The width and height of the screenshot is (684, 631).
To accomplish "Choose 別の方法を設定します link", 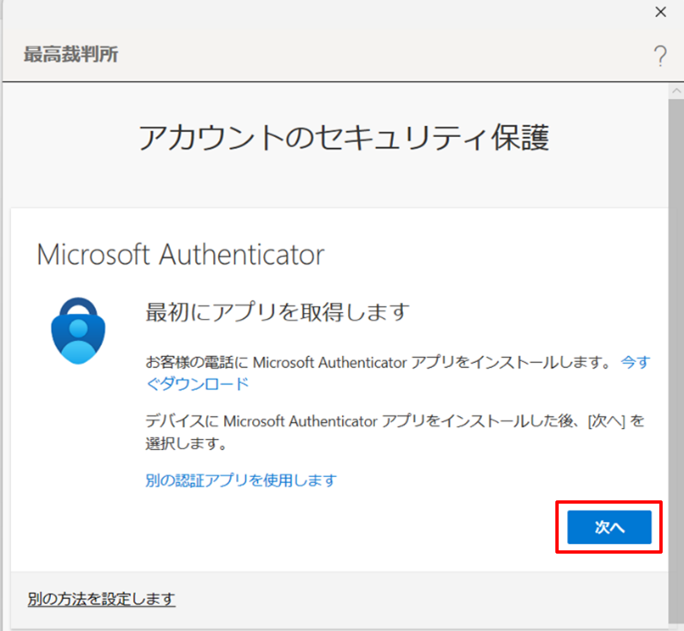I will tap(101, 599).
